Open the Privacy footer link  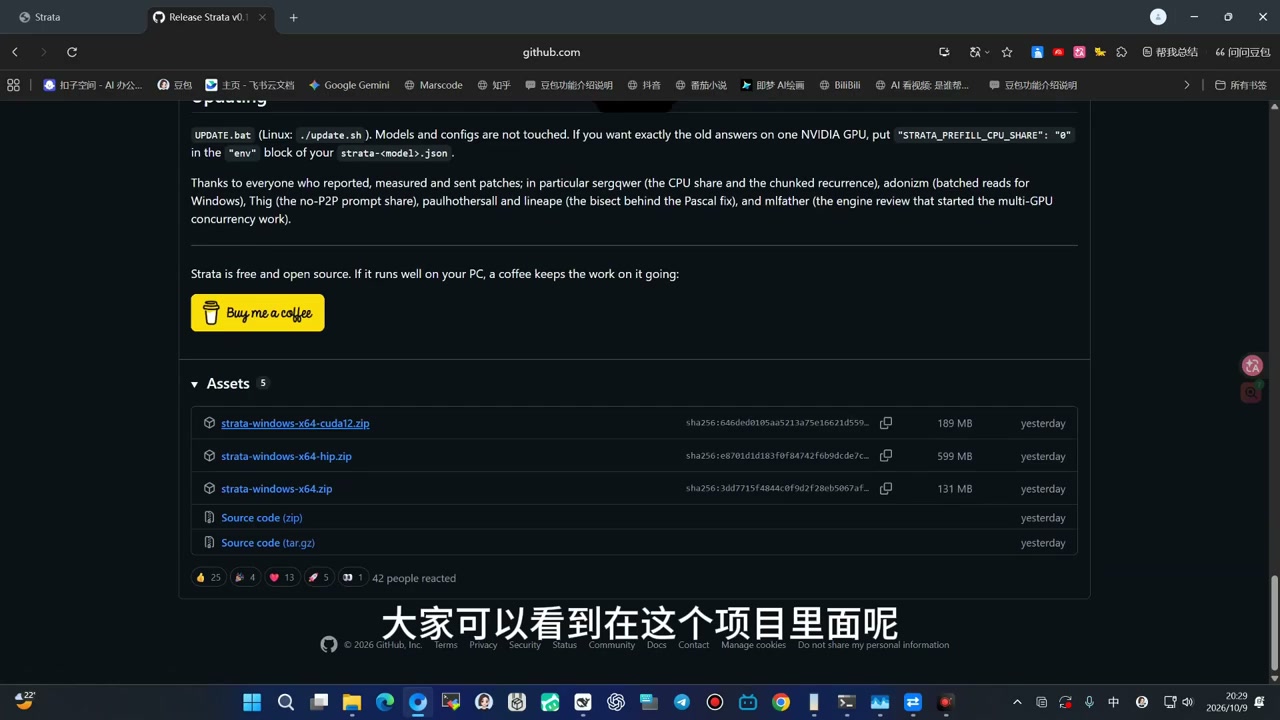483,645
